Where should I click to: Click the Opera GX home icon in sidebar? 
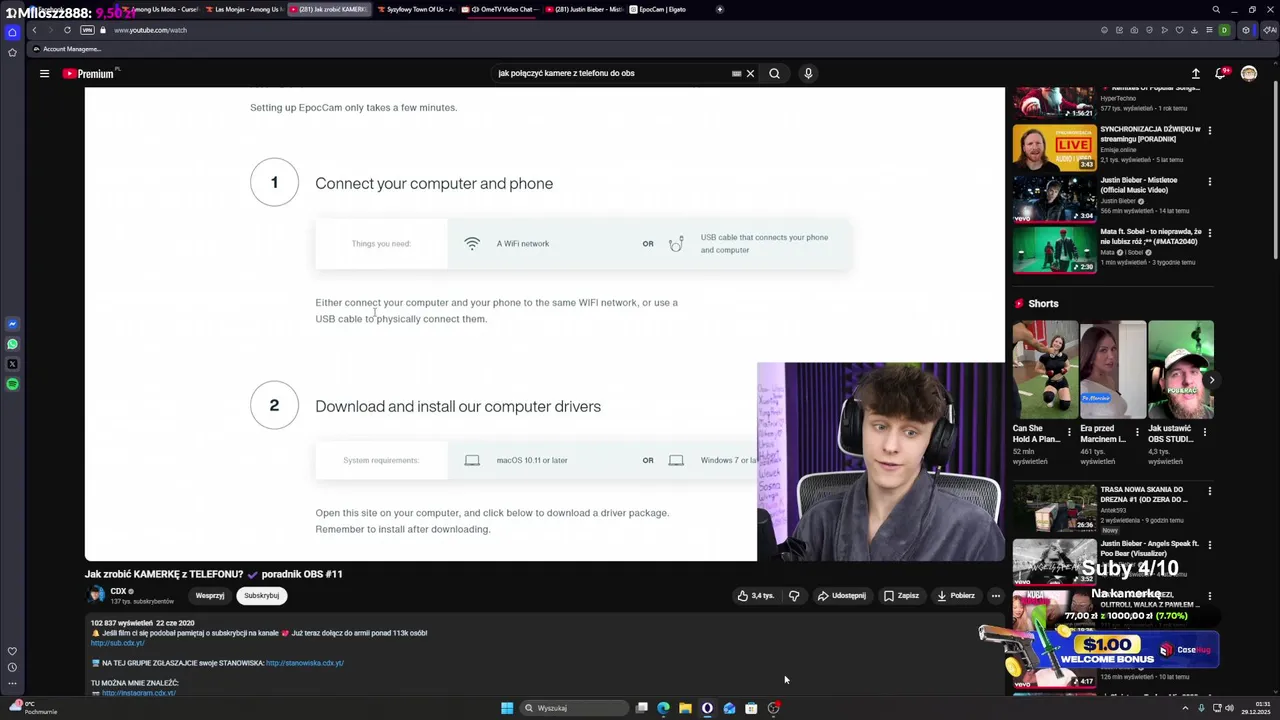[12, 32]
